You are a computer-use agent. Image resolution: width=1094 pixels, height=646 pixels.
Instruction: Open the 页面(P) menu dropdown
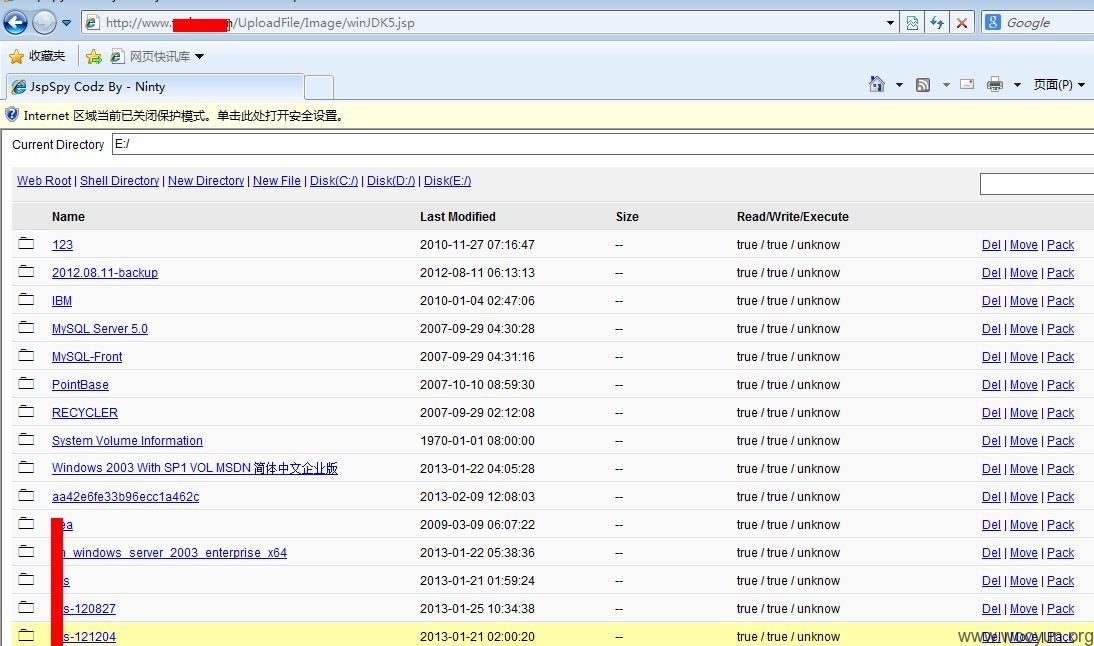[1058, 84]
